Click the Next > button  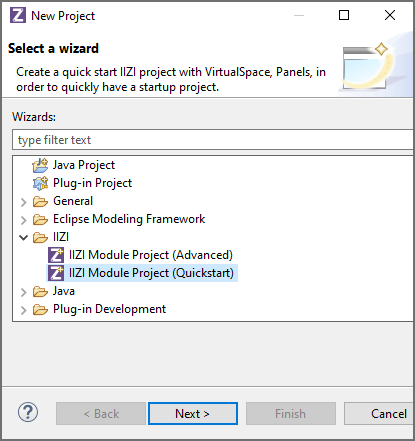(x=193, y=414)
